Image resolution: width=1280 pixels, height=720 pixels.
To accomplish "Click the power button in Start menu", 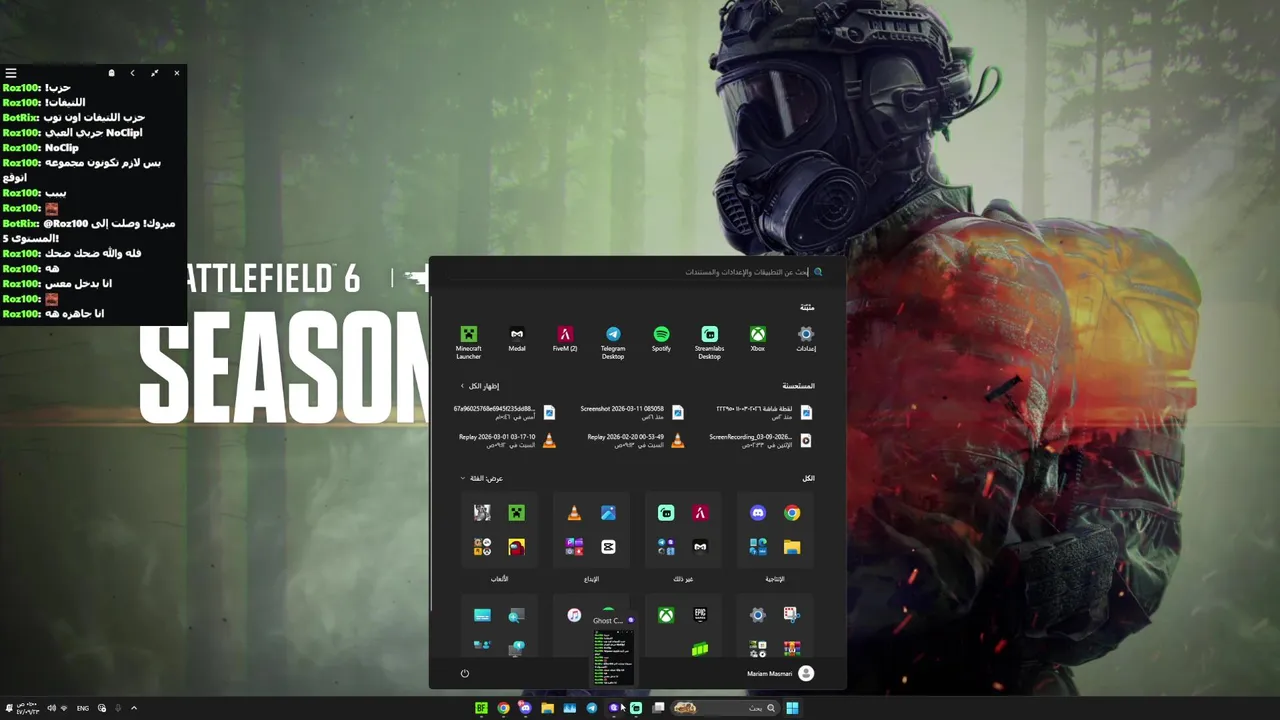I will point(464,673).
